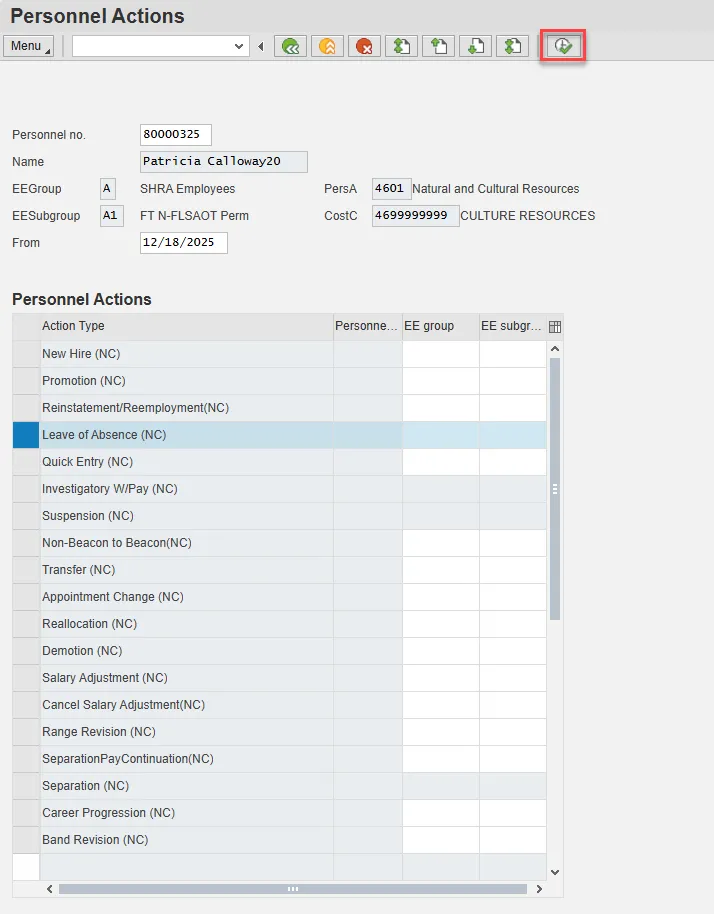Click the First page icon
This screenshot has width=714, height=914.
(x=402, y=46)
